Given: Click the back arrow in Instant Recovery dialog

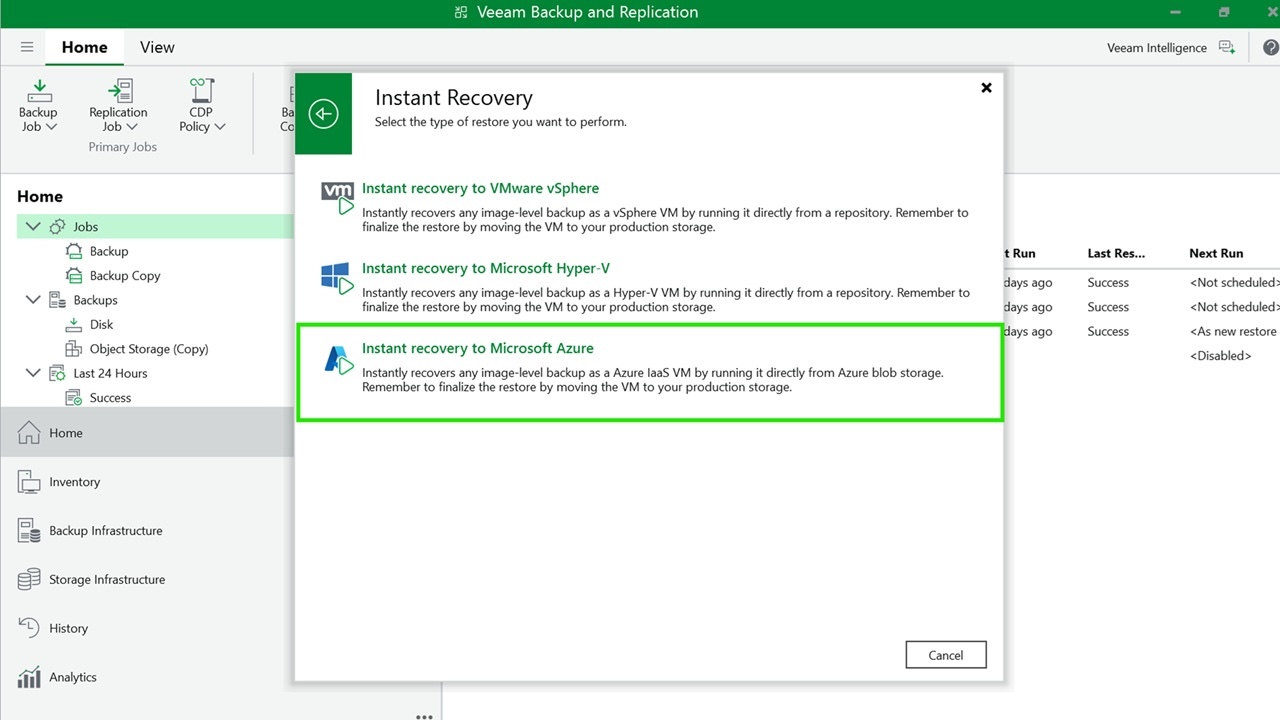Looking at the screenshot, I should 323,114.
